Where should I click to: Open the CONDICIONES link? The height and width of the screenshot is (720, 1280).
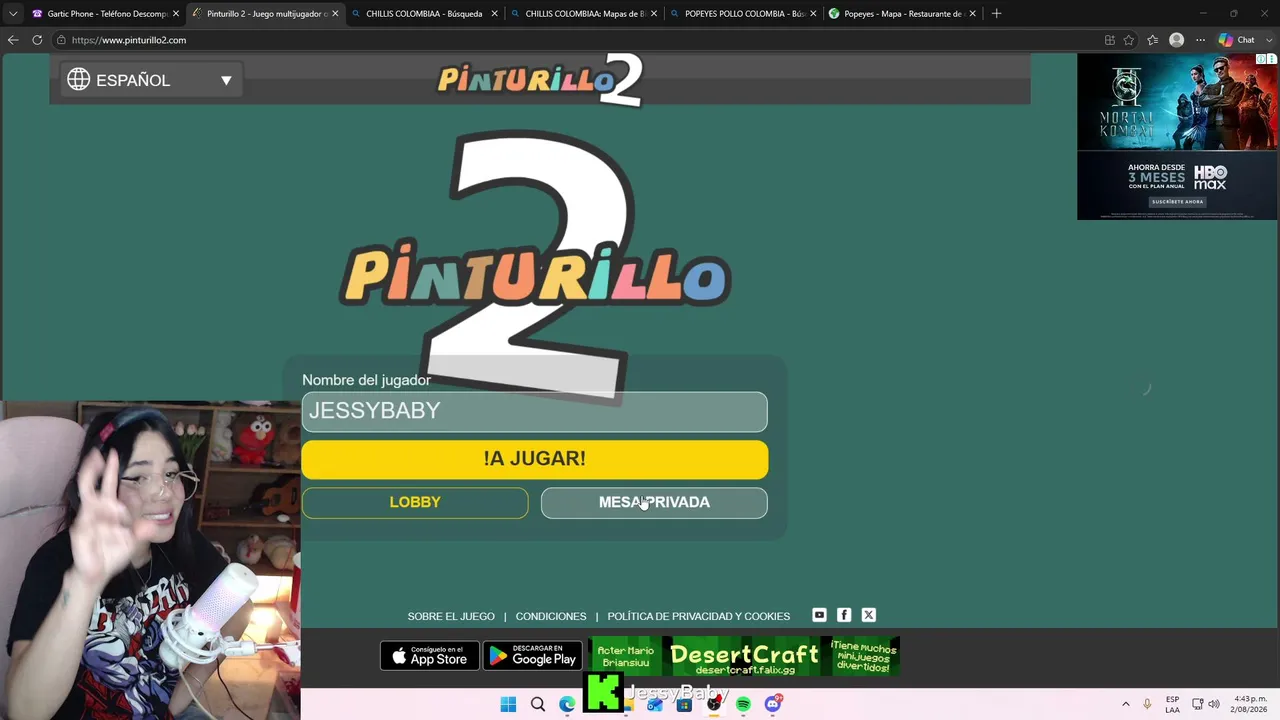coord(551,616)
